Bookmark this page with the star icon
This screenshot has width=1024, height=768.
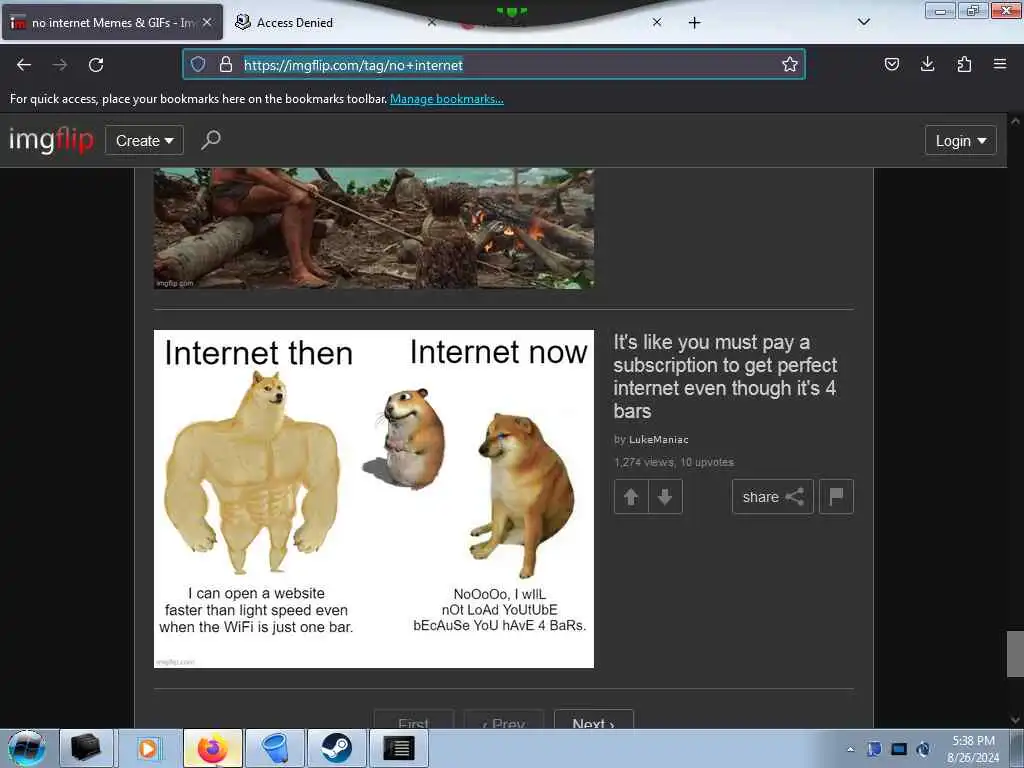pyautogui.click(x=790, y=64)
